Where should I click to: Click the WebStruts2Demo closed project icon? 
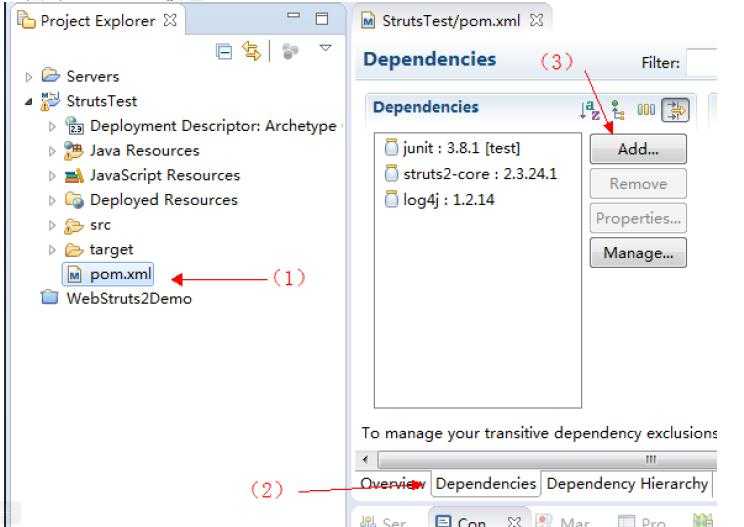[x=49, y=297]
